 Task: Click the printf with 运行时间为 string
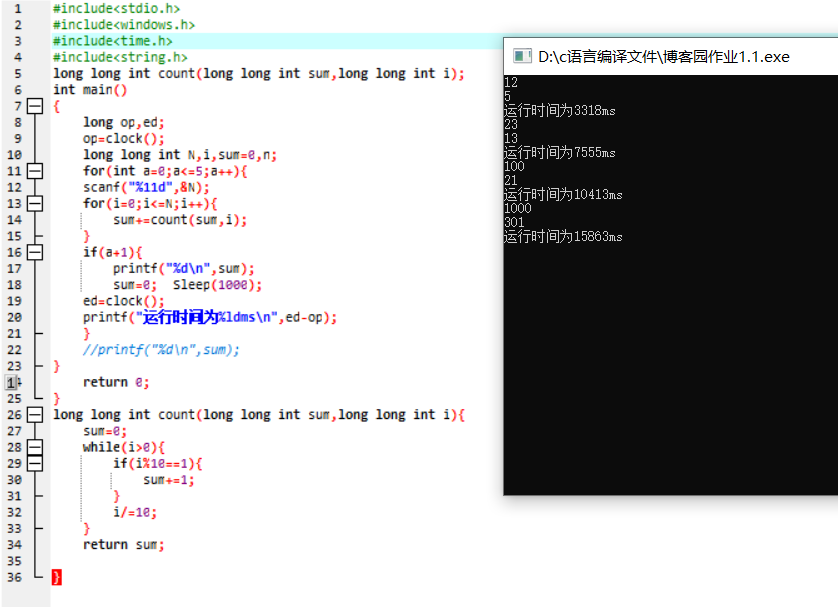210,317
